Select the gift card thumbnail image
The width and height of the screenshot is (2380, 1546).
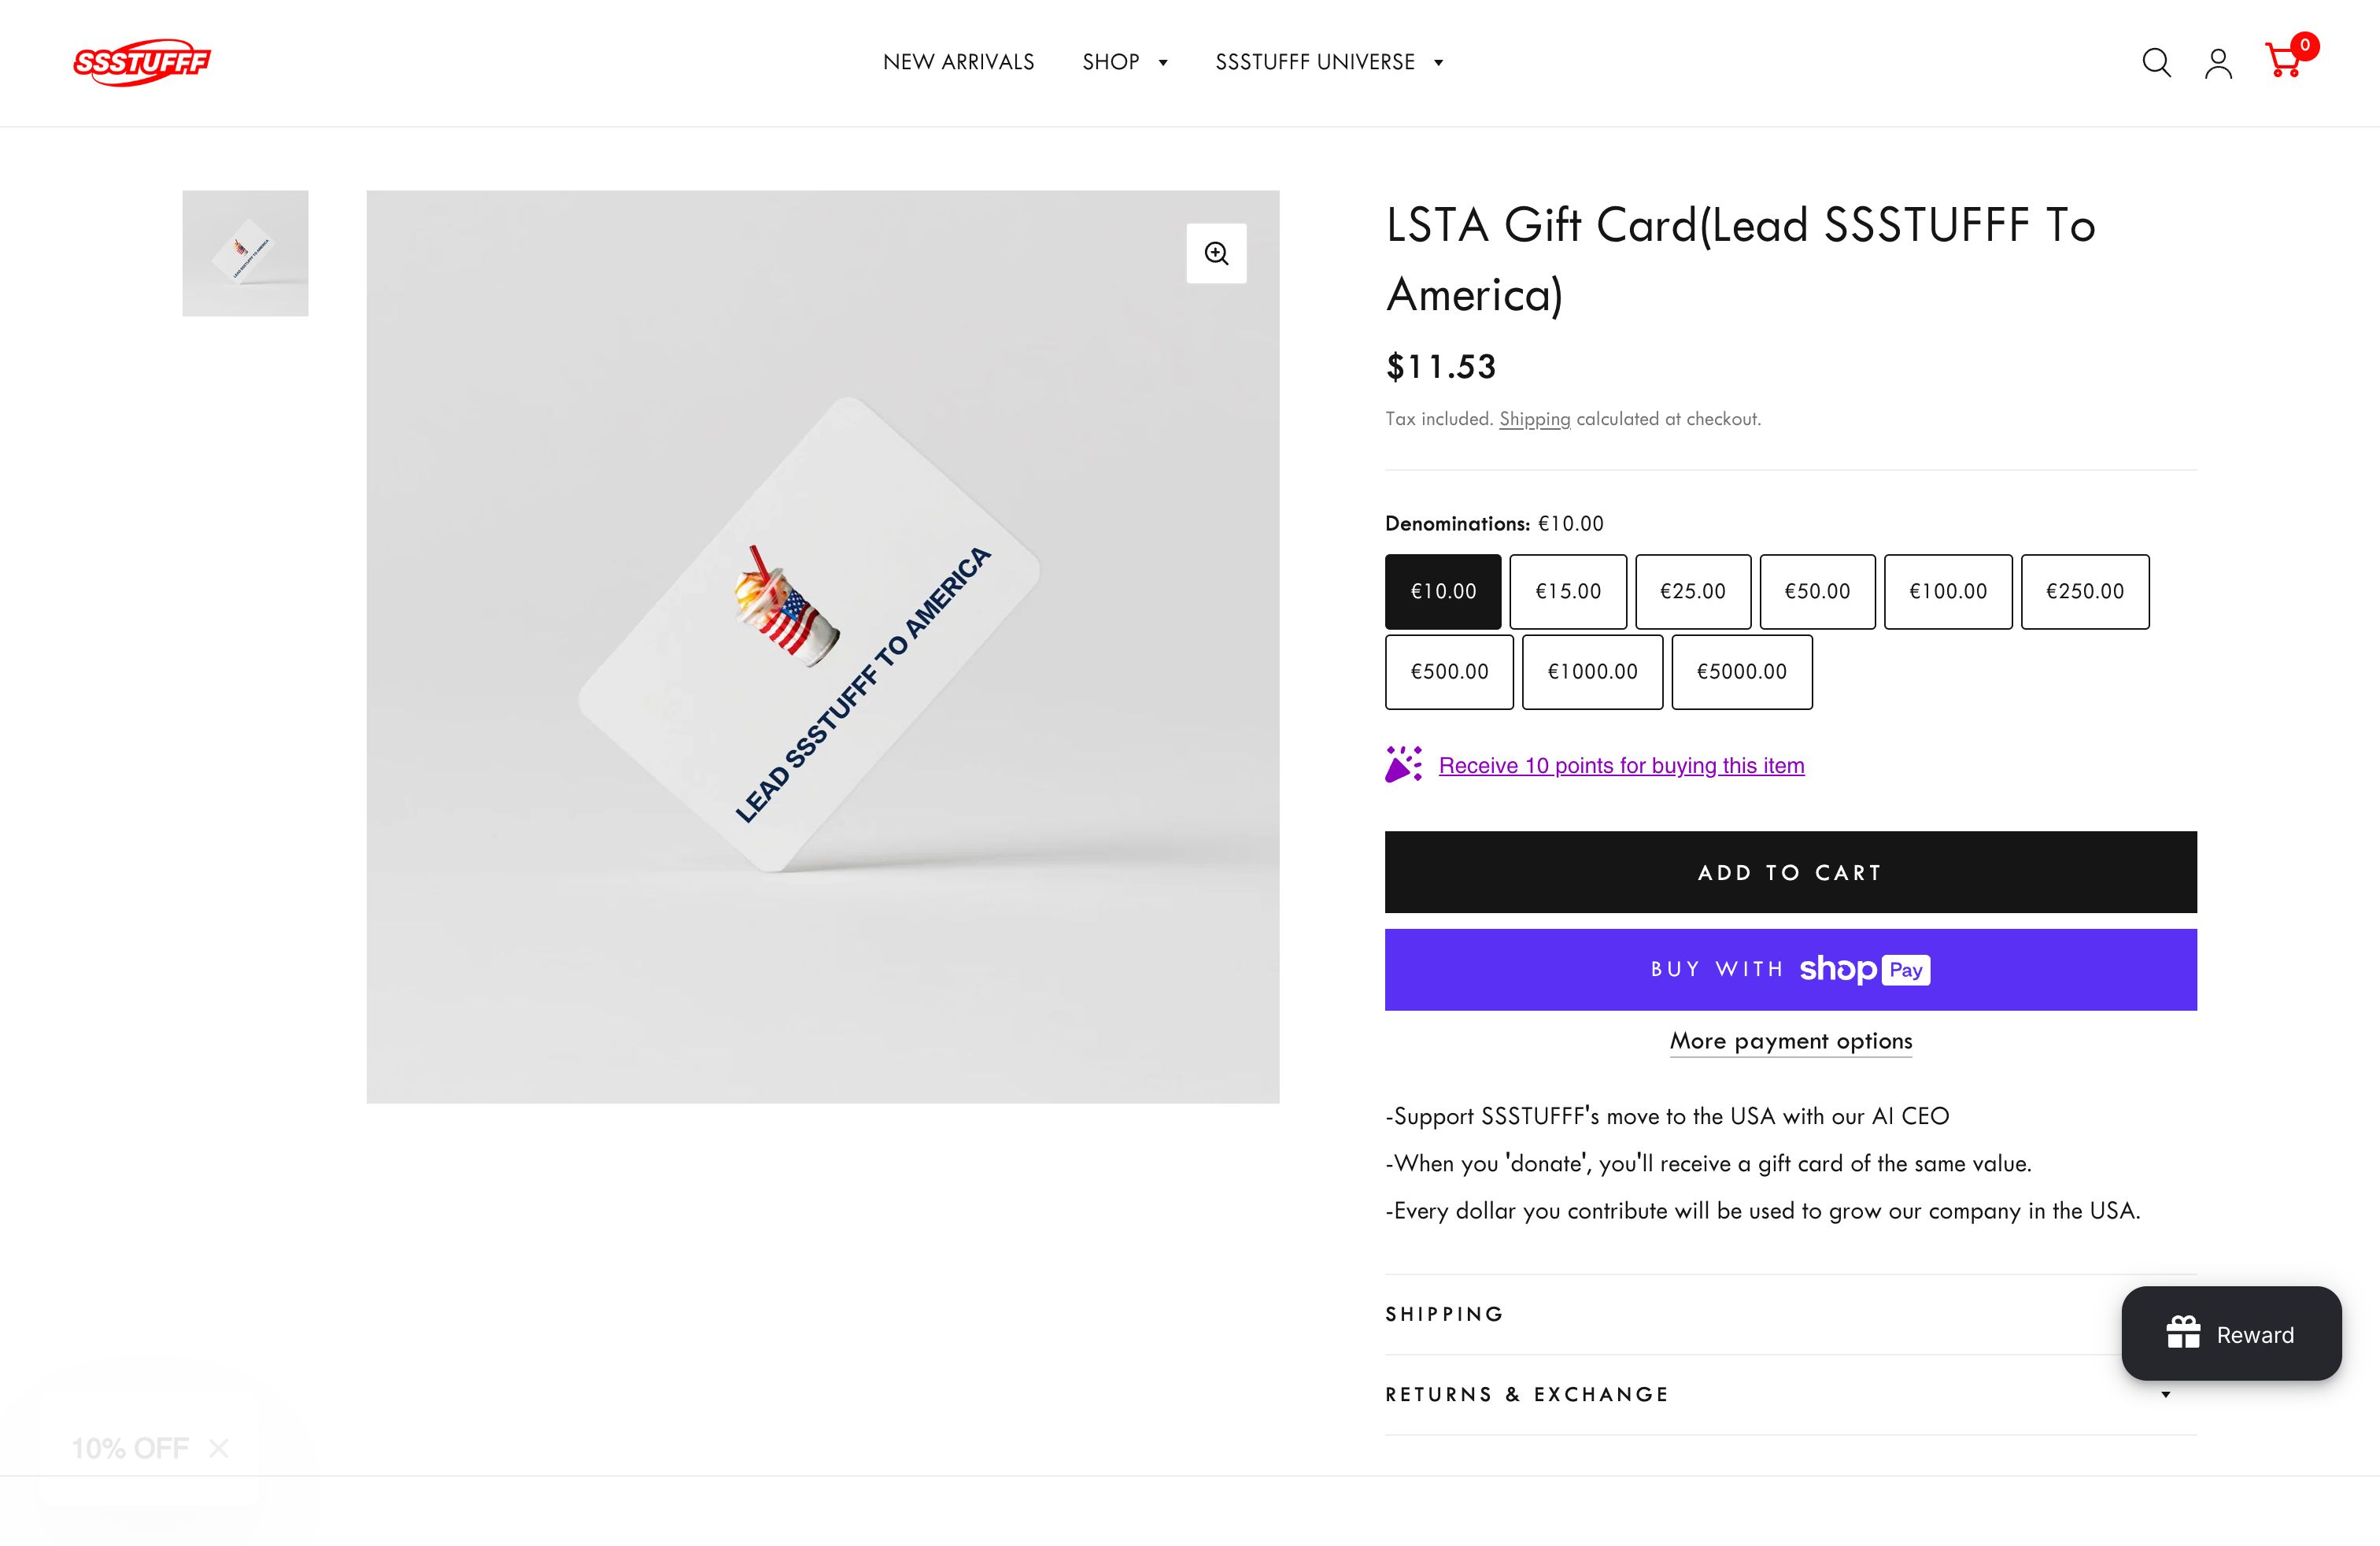click(245, 253)
